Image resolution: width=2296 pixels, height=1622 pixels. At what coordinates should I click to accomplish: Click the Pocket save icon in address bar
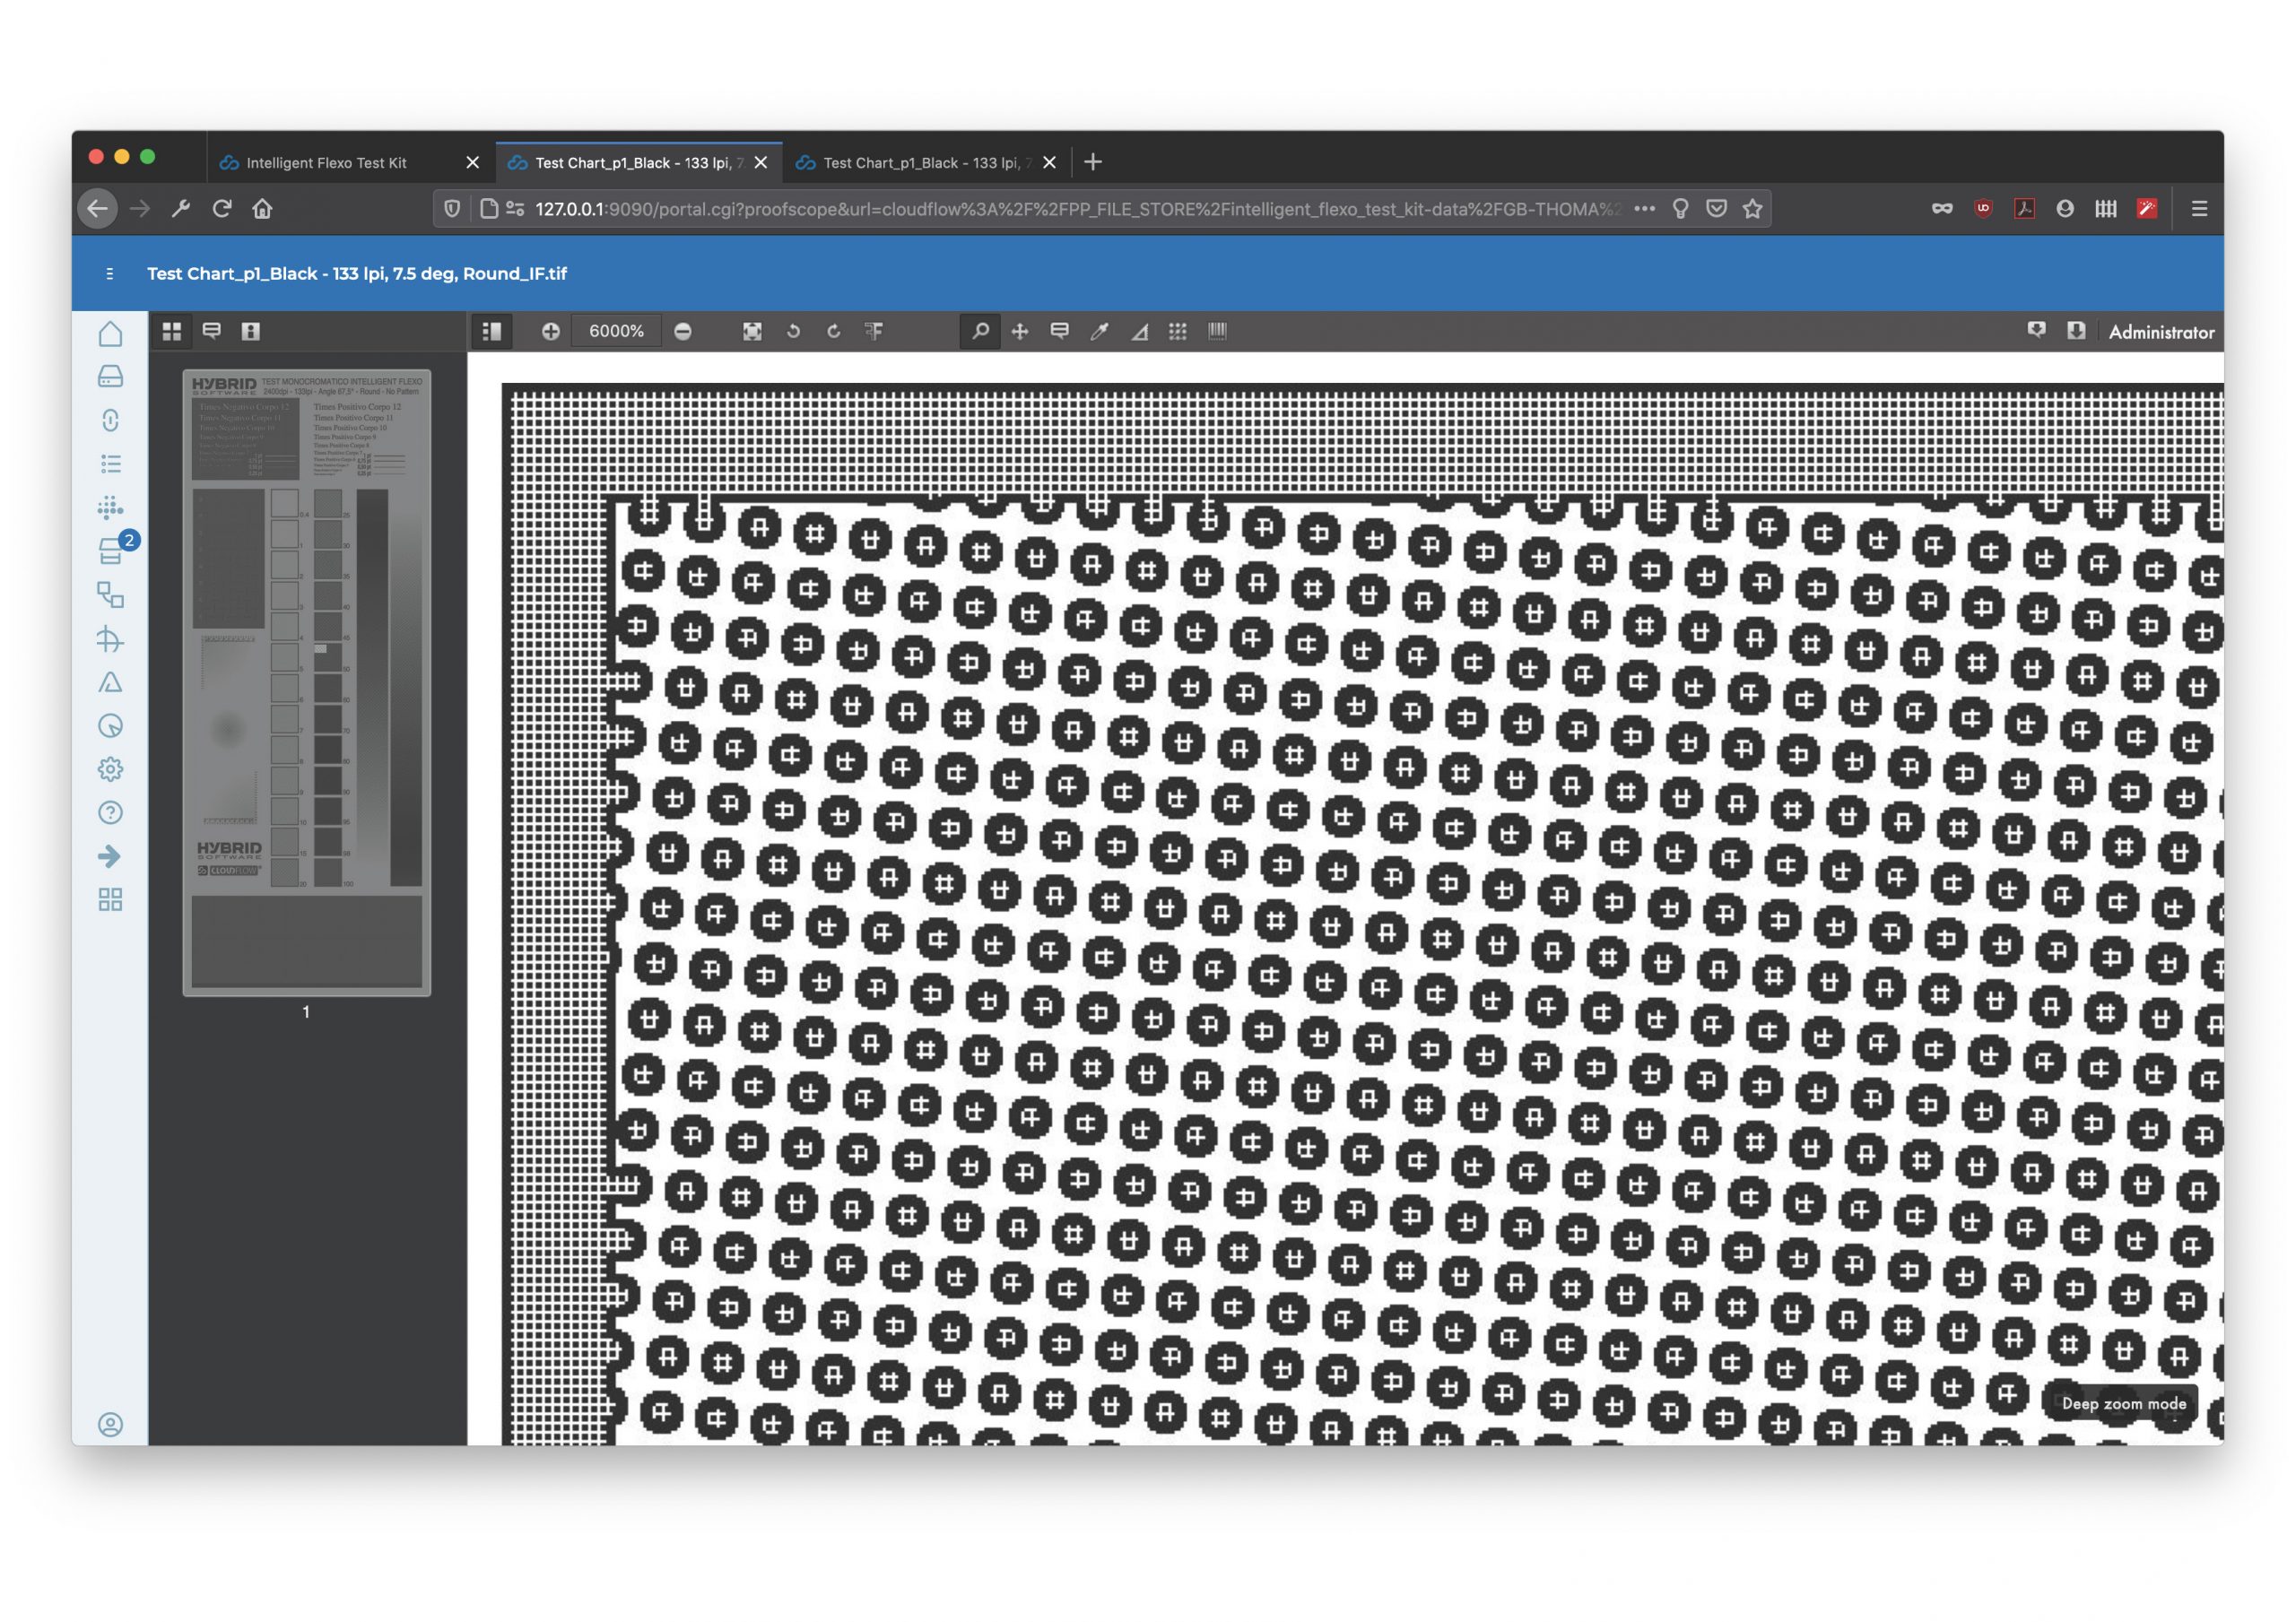1717,209
